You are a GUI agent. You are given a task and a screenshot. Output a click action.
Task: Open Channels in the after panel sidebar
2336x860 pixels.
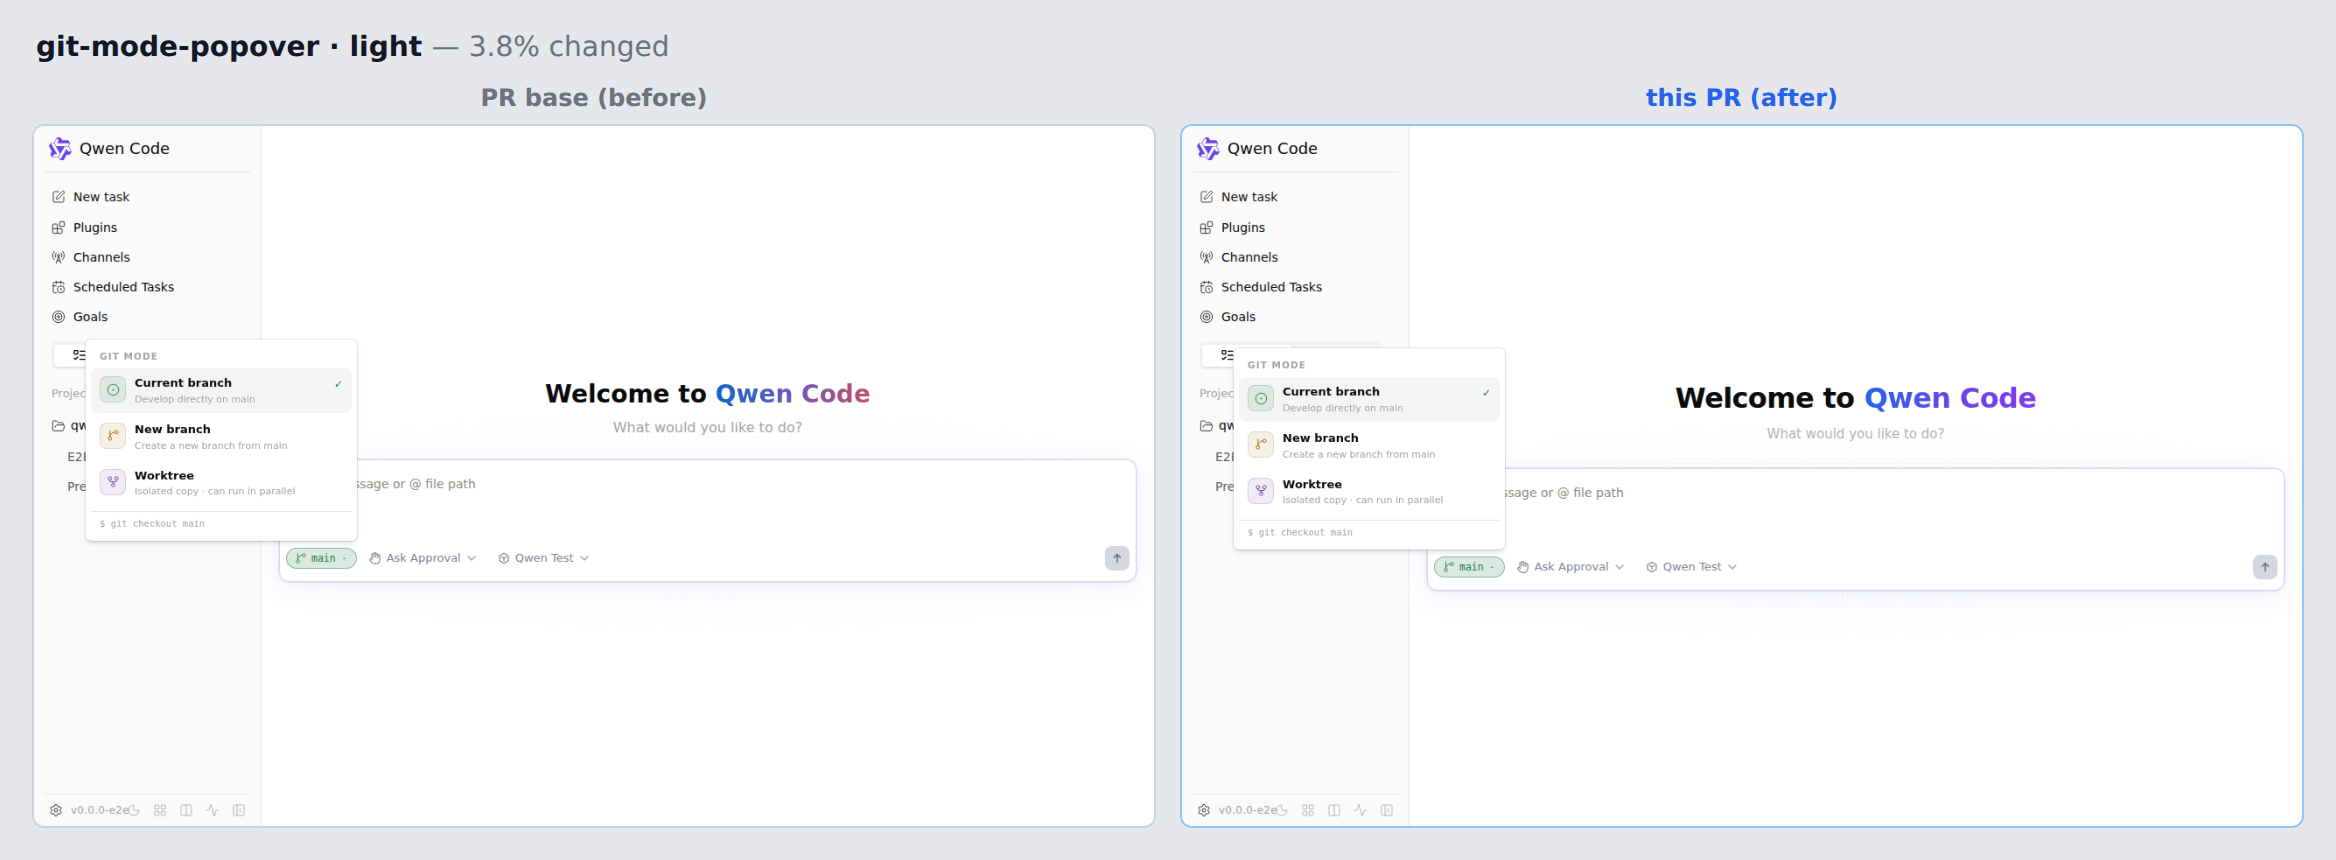1297,257
